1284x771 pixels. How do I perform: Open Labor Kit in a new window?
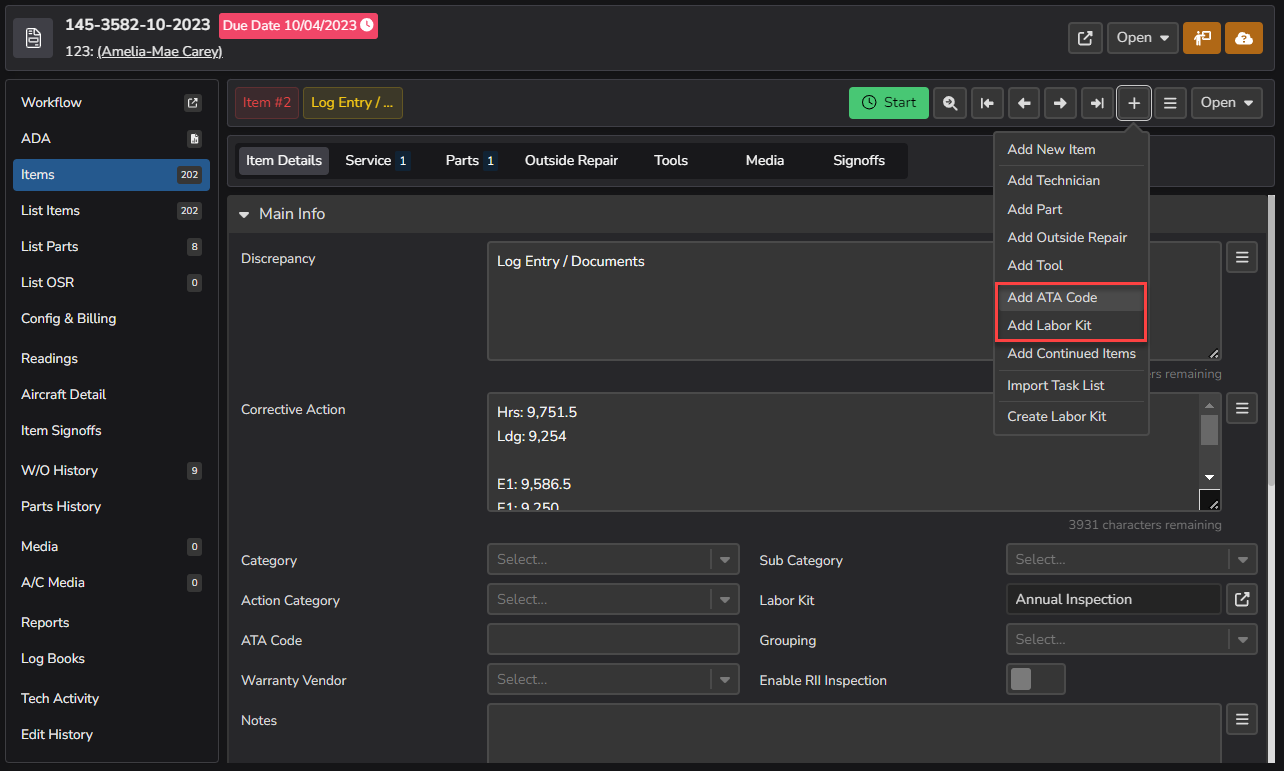1241,599
